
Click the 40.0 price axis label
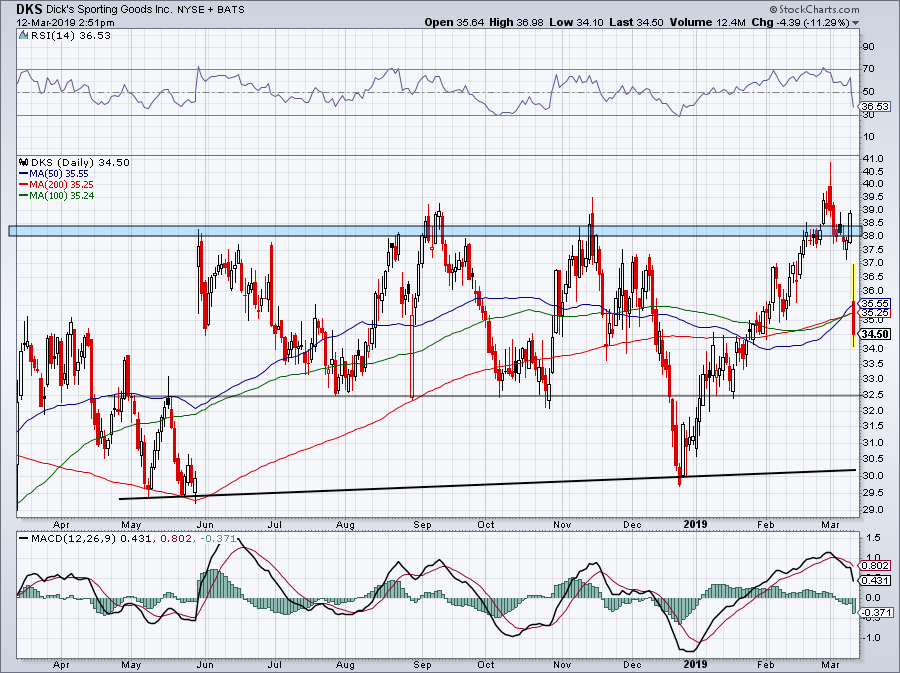coord(872,184)
